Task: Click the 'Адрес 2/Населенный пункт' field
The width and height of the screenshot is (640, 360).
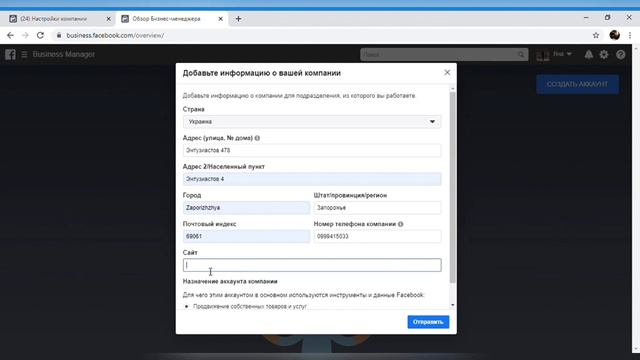Action: pos(312,179)
